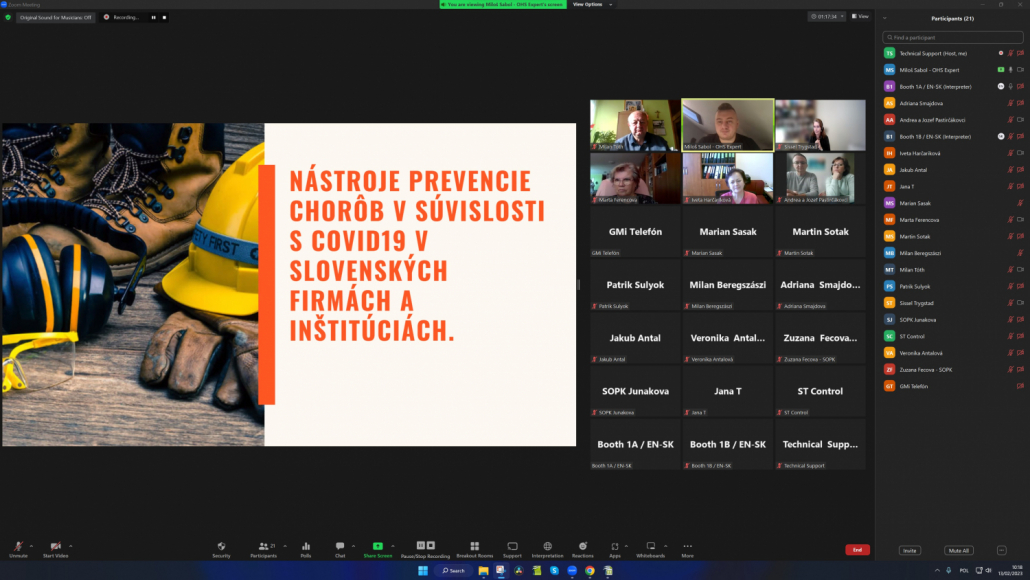This screenshot has width=1030, height=580.
Task: Open the Security shield icon
Action: pos(221,547)
